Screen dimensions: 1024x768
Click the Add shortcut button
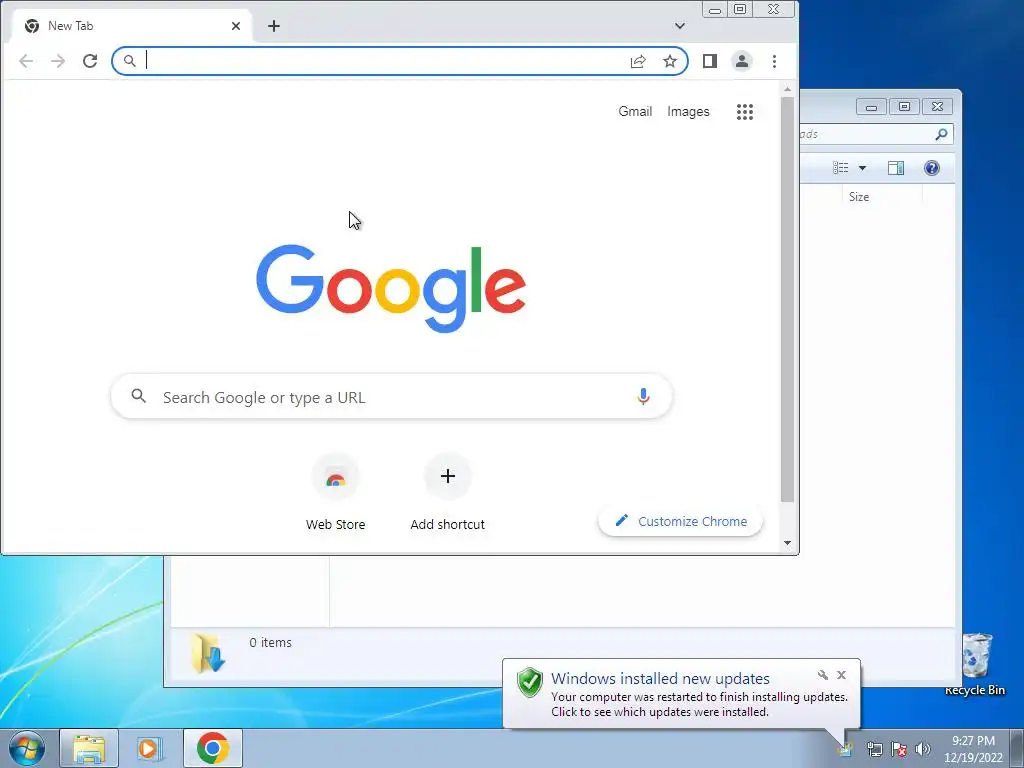pos(447,494)
